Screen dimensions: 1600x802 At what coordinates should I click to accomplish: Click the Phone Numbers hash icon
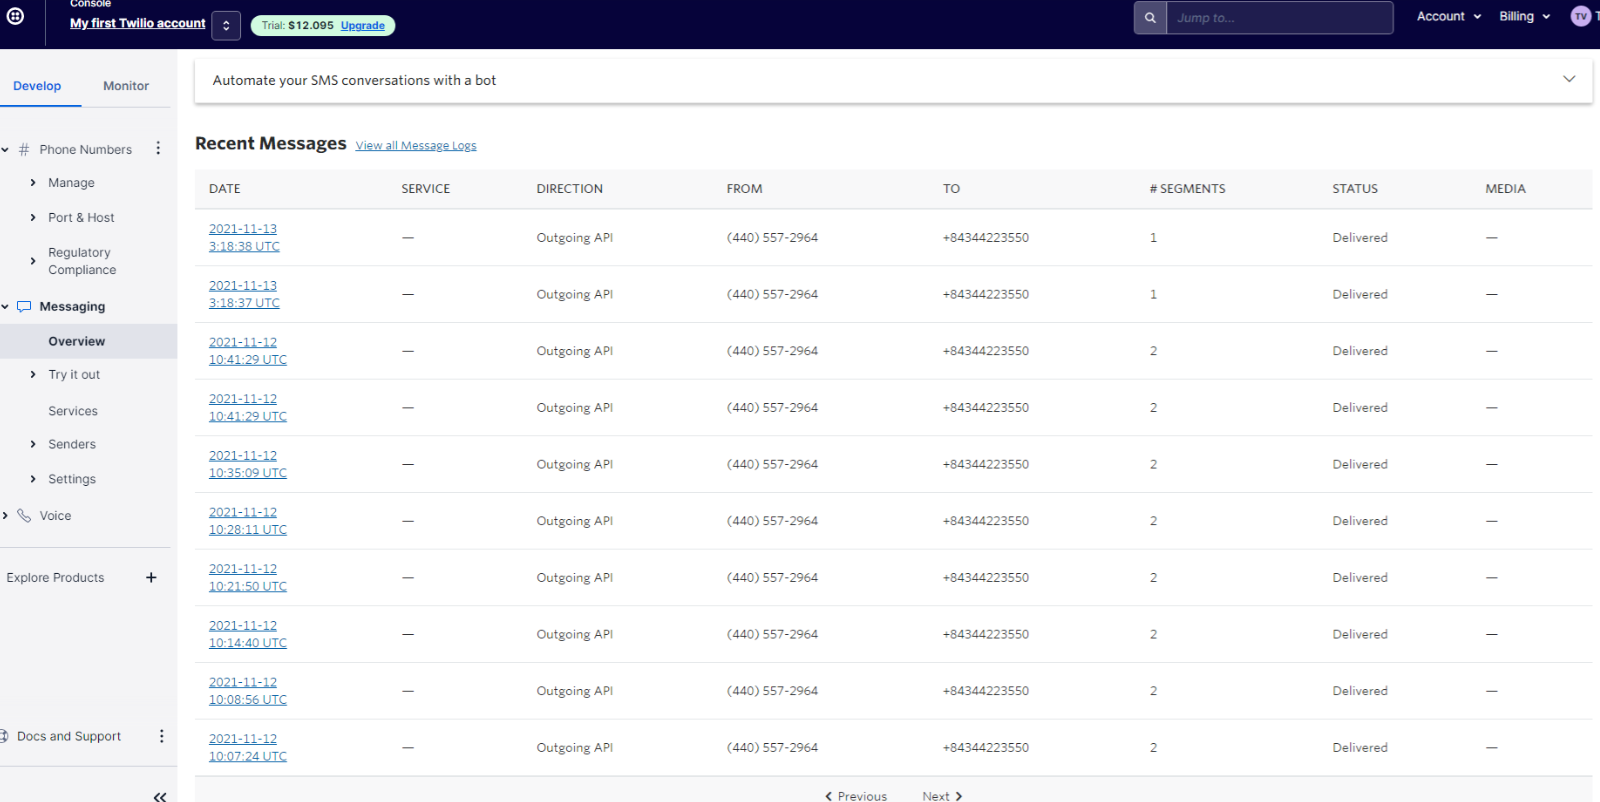point(24,149)
